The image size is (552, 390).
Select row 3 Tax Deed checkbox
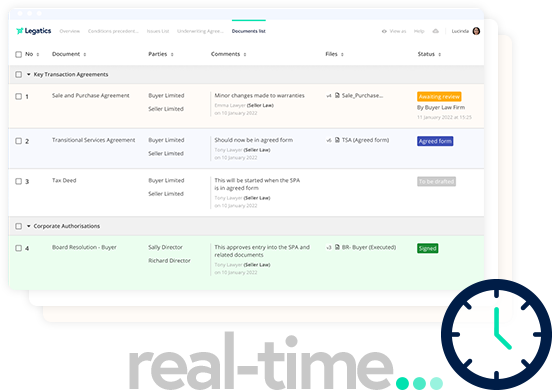19,181
